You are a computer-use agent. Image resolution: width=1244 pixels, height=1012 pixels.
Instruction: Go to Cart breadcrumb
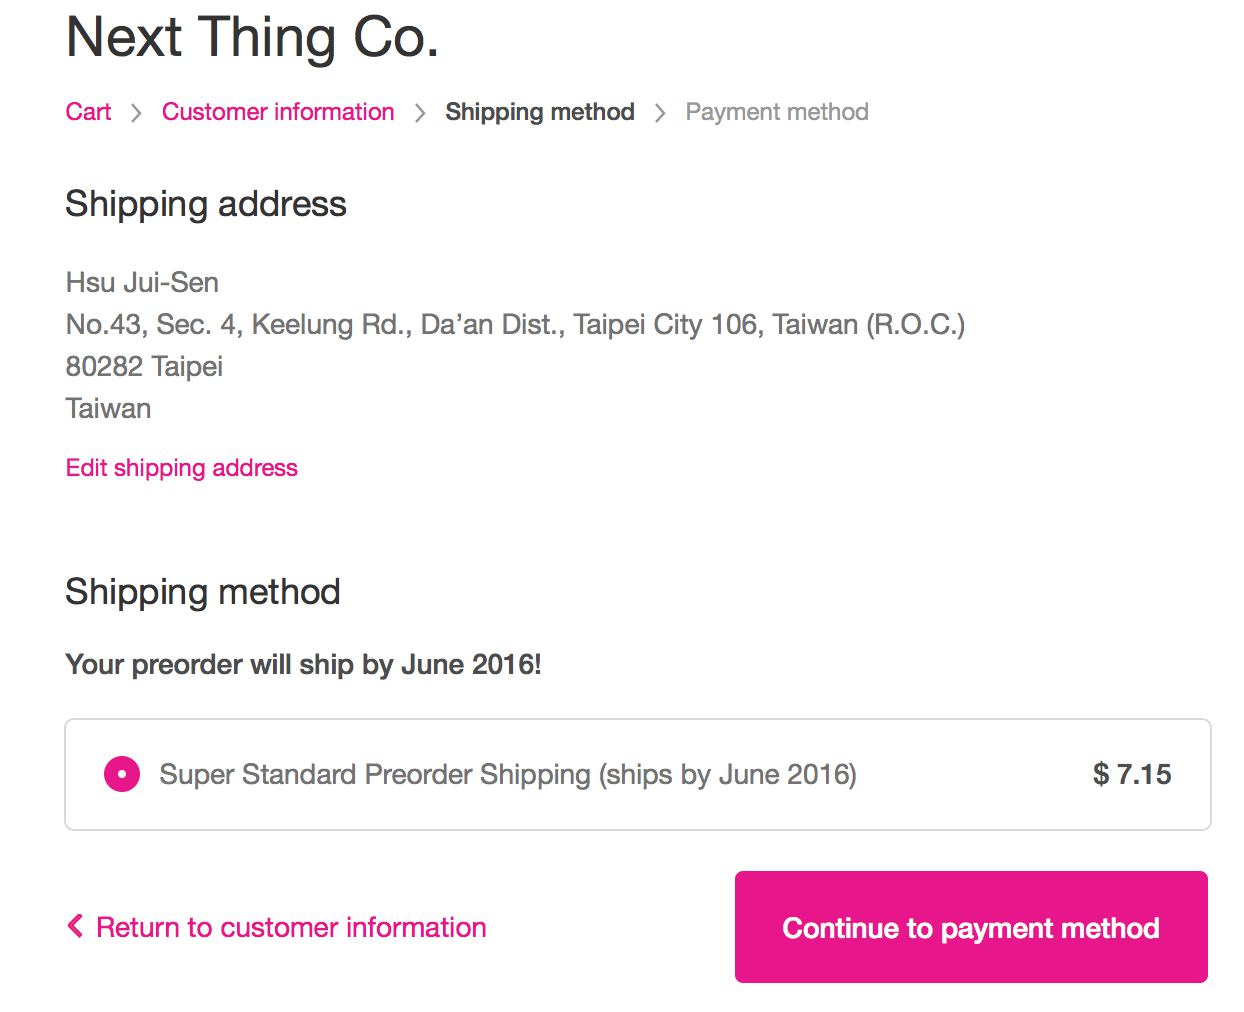click(x=88, y=112)
